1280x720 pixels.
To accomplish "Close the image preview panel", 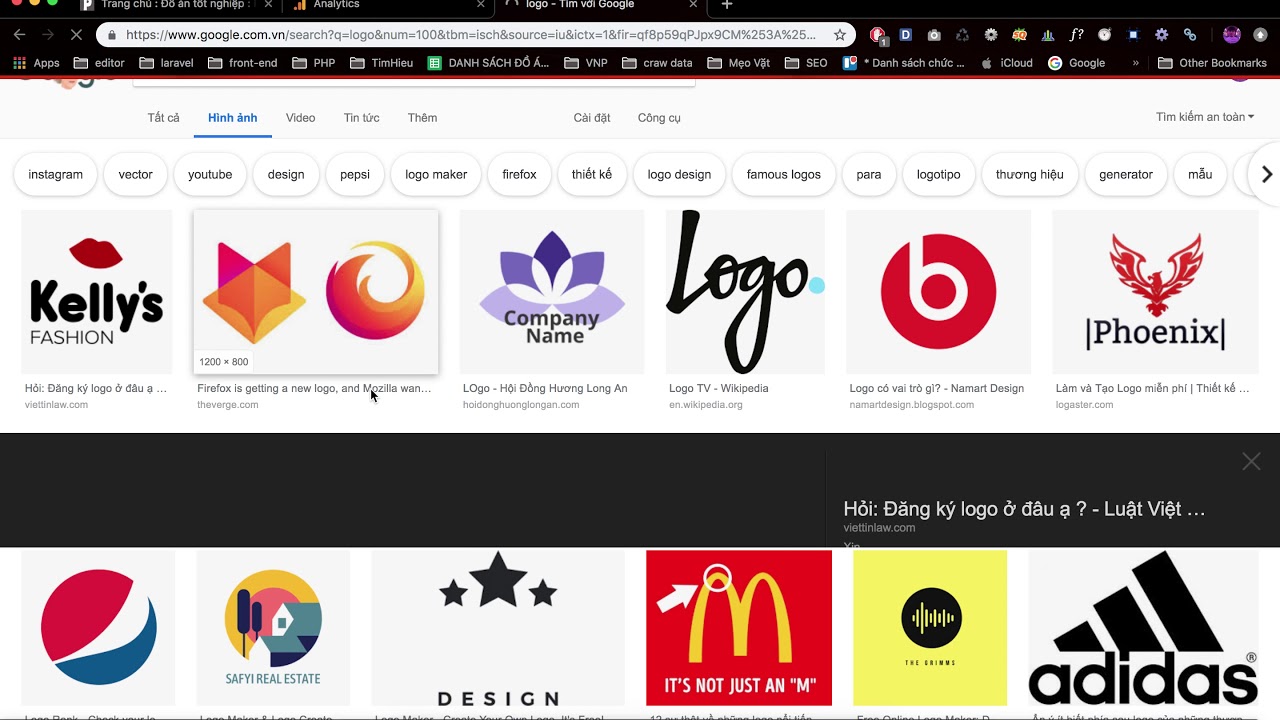I will tap(1251, 461).
